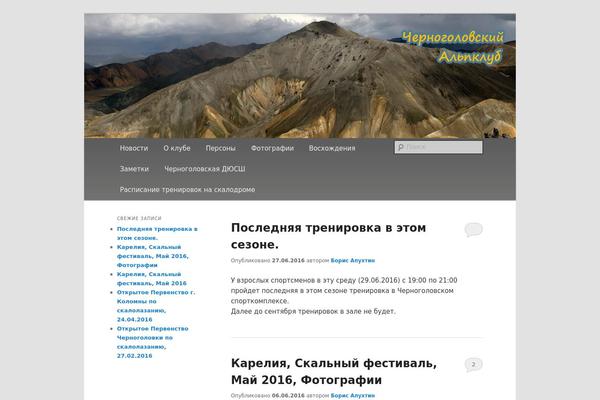Open sidebar link Карелия, Скальный фестиваль, Май 2016, Фотографии

click(152, 256)
